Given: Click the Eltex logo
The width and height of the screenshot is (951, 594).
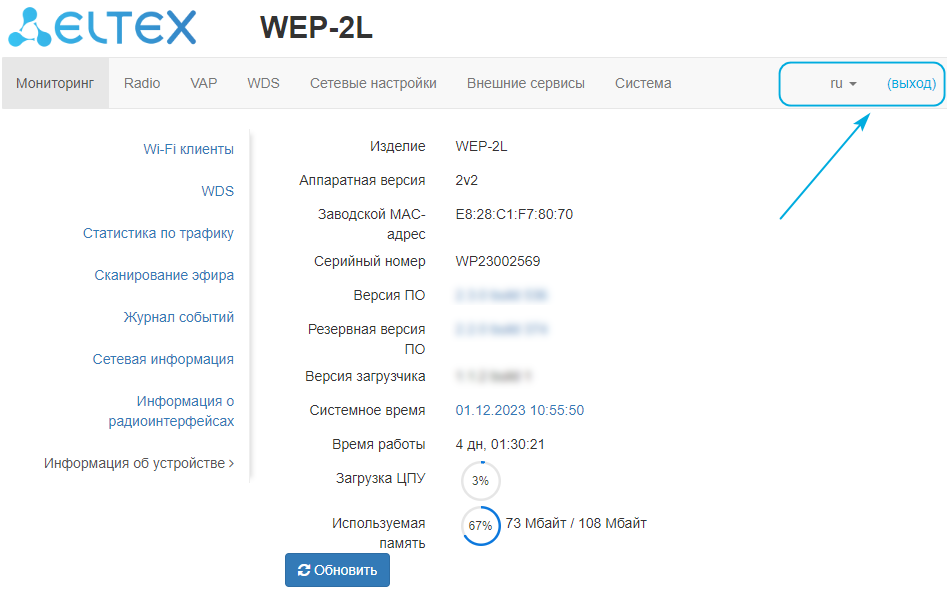Looking at the screenshot, I should point(102,27).
